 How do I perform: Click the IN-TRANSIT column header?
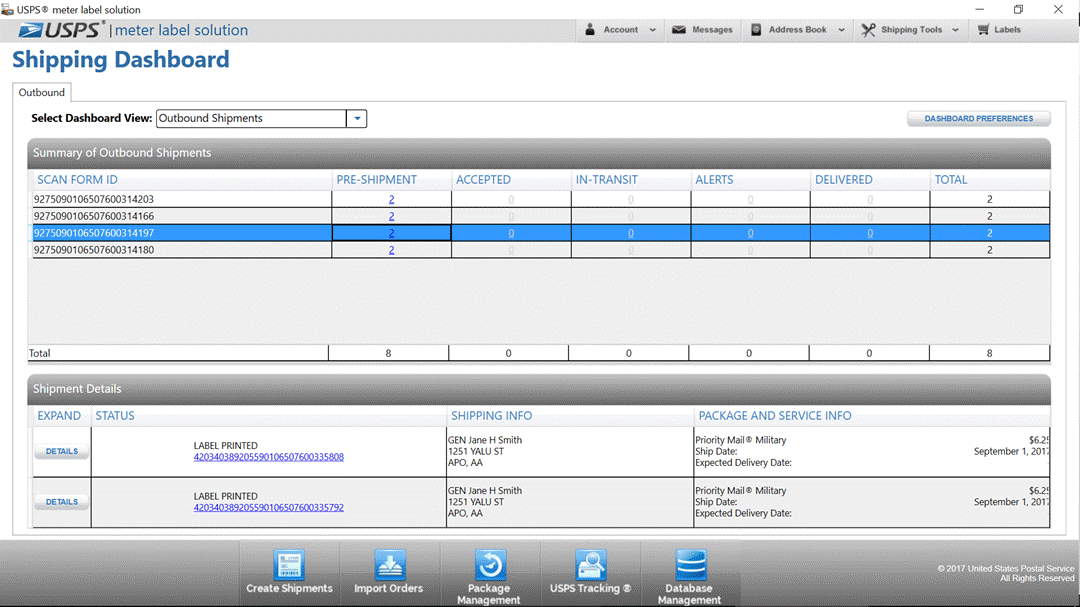[x=607, y=179]
